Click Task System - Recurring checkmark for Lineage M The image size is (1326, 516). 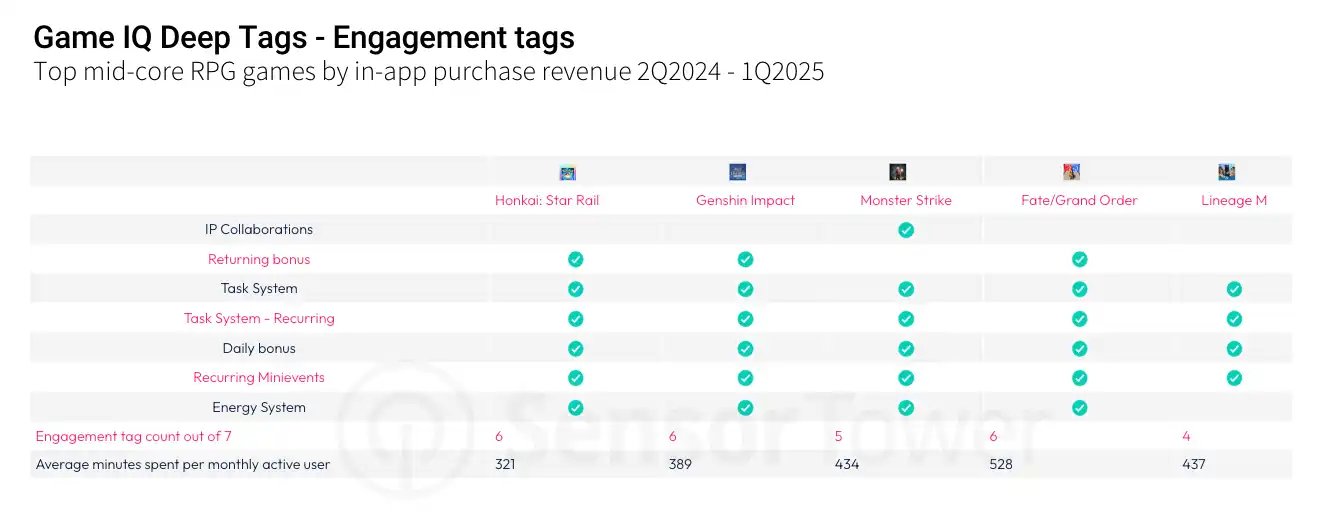point(1235,319)
